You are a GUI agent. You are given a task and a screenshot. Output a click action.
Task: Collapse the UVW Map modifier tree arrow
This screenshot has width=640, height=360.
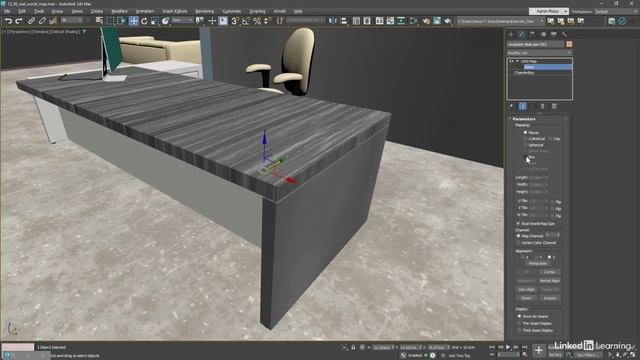[517, 61]
